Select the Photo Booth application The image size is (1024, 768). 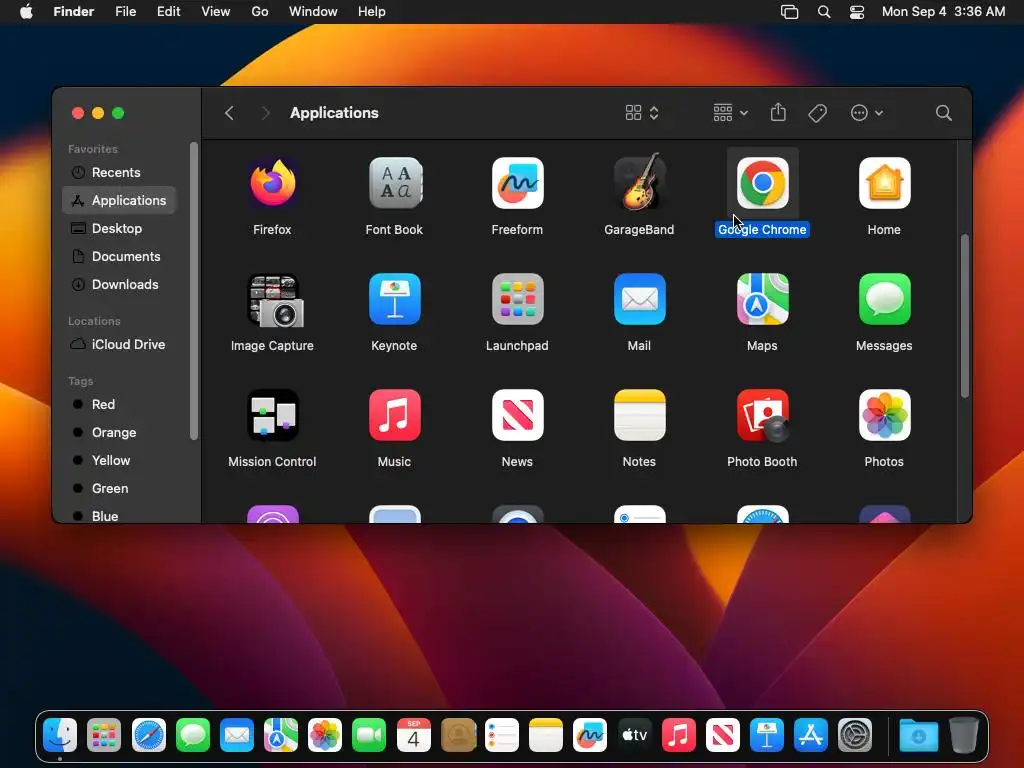(762, 417)
